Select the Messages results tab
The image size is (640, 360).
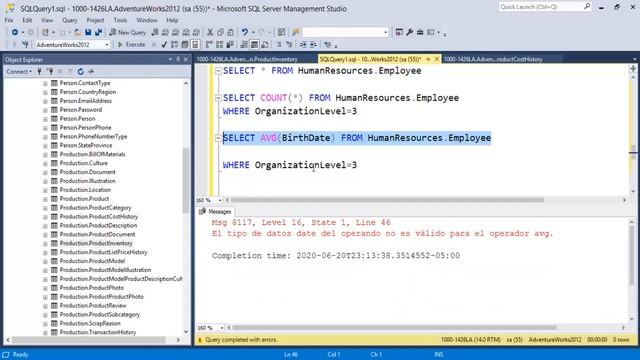tap(215, 212)
